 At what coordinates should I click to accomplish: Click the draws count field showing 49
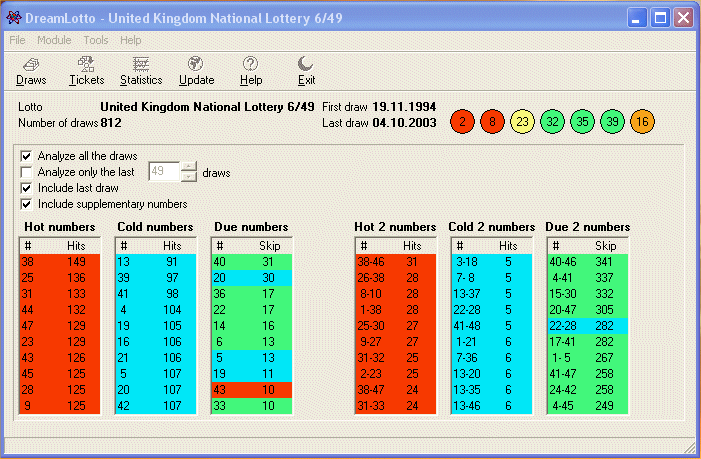(164, 171)
